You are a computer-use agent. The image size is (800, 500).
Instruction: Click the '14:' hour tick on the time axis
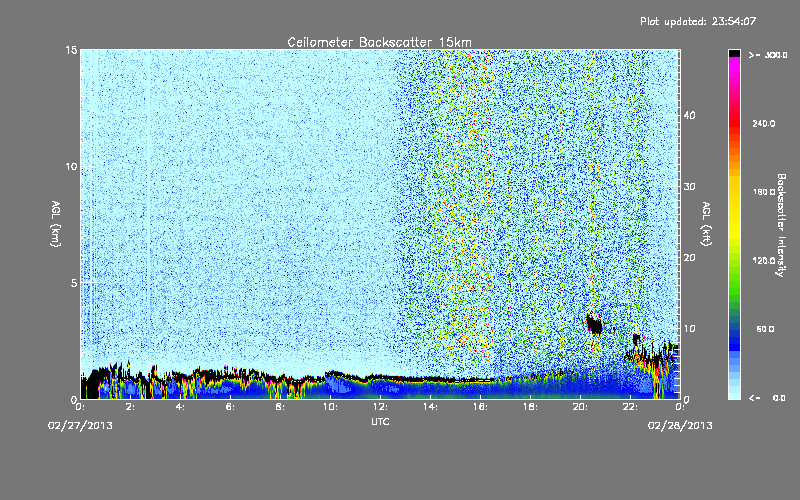(430, 407)
